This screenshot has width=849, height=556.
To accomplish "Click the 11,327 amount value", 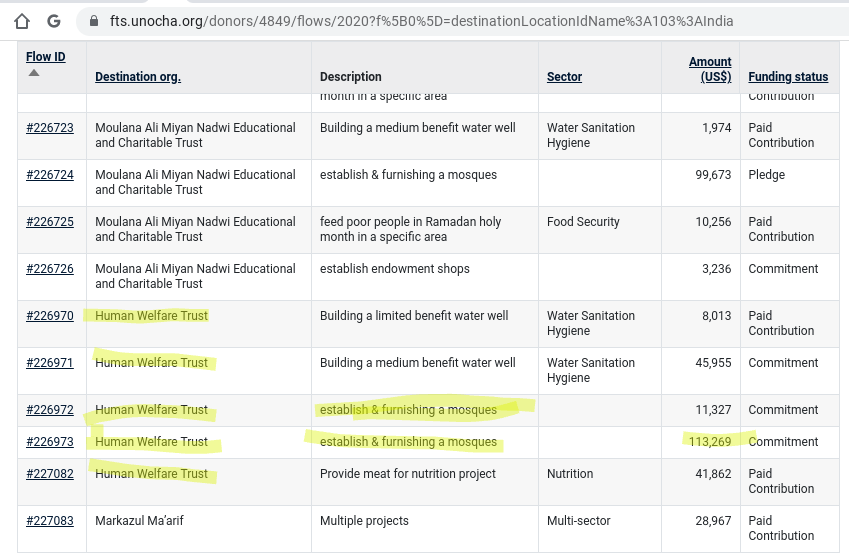I will coord(713,410).
